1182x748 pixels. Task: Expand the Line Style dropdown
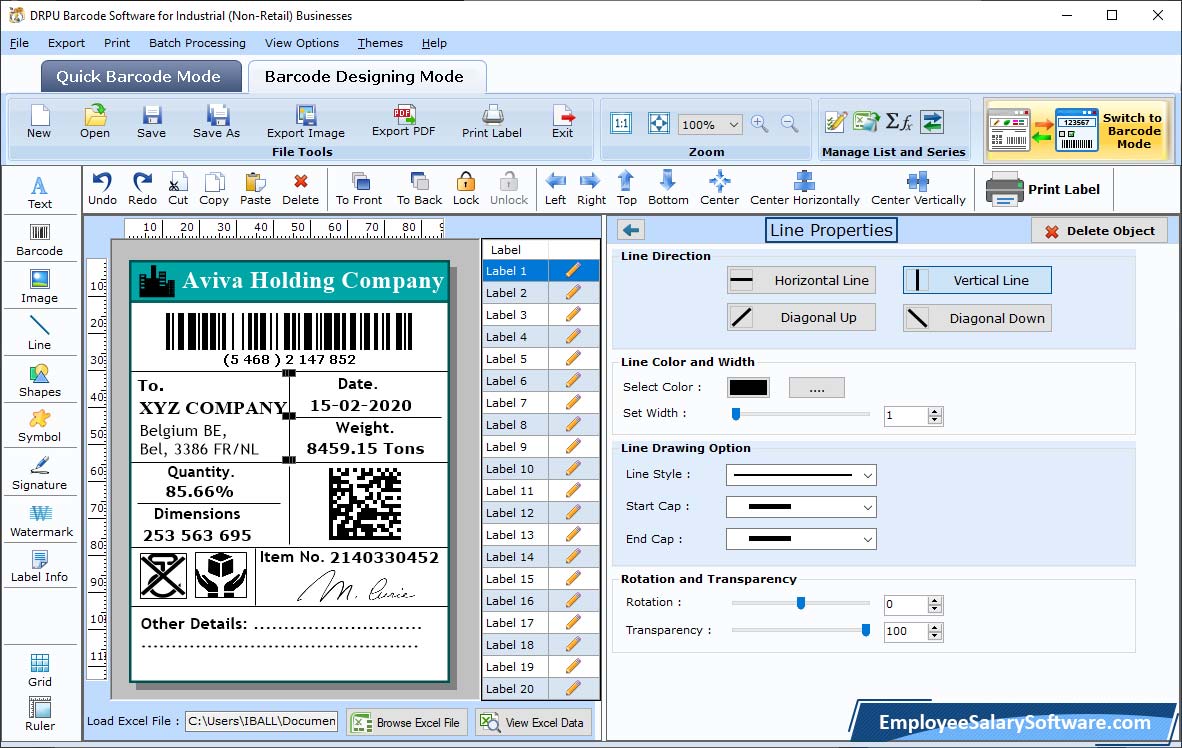pos(868,475)
